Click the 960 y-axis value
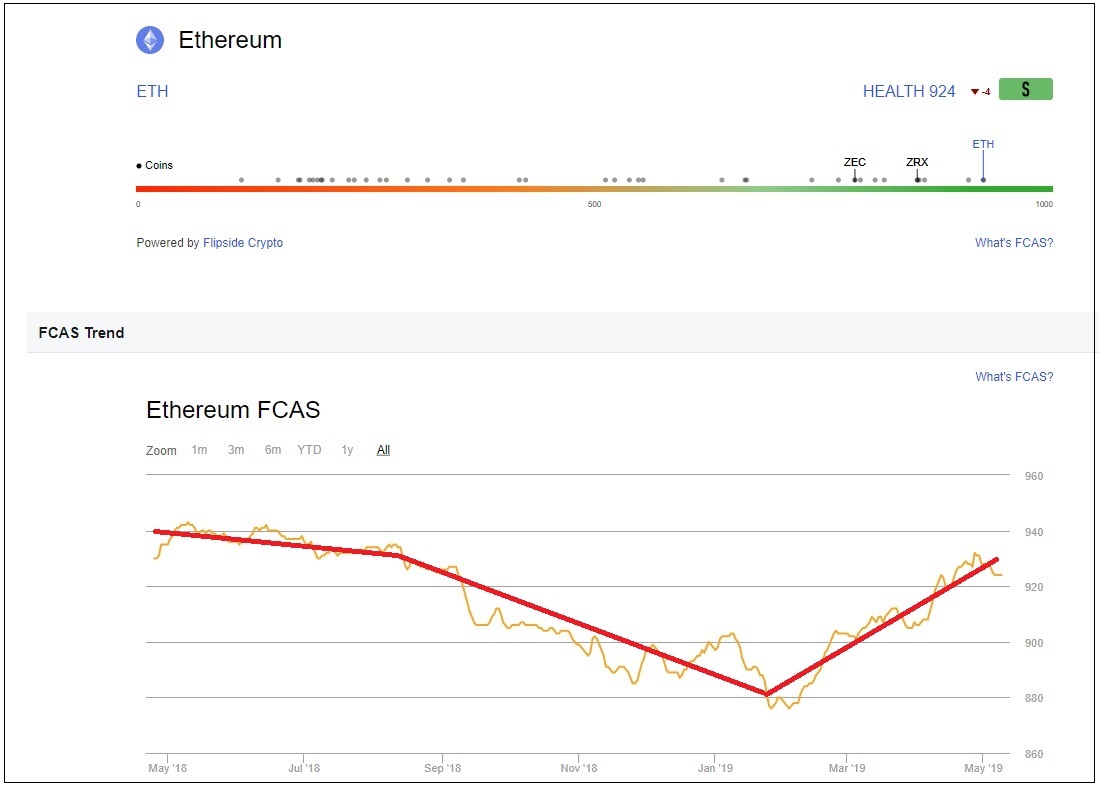1099x788 pixels. pos(1034,476)
